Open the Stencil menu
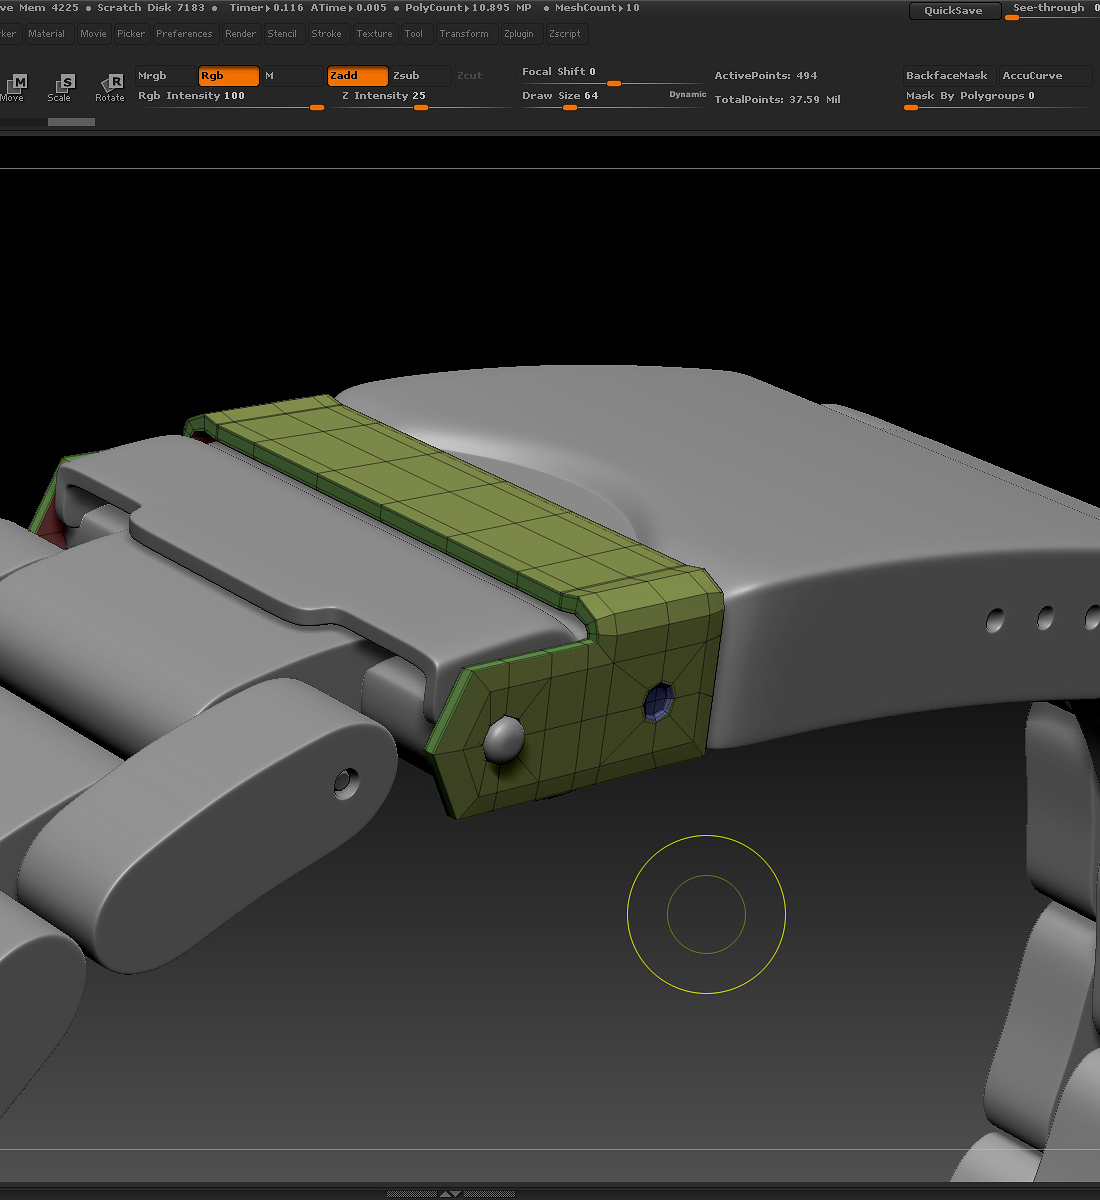The width and height of the screenshot is (1100, 1200). pyautogui.click(x=282, y=34)
